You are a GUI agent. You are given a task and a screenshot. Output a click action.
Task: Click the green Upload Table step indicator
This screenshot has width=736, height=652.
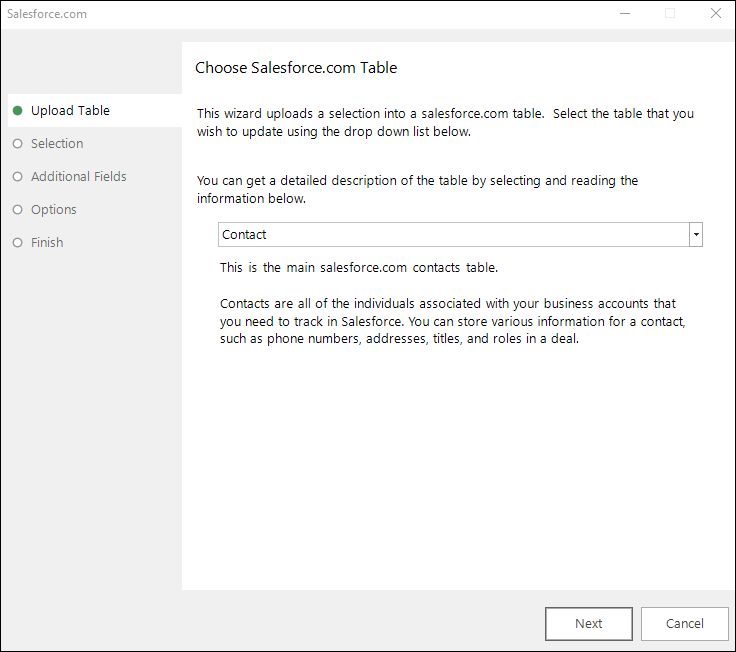click(x=17, y=110)
